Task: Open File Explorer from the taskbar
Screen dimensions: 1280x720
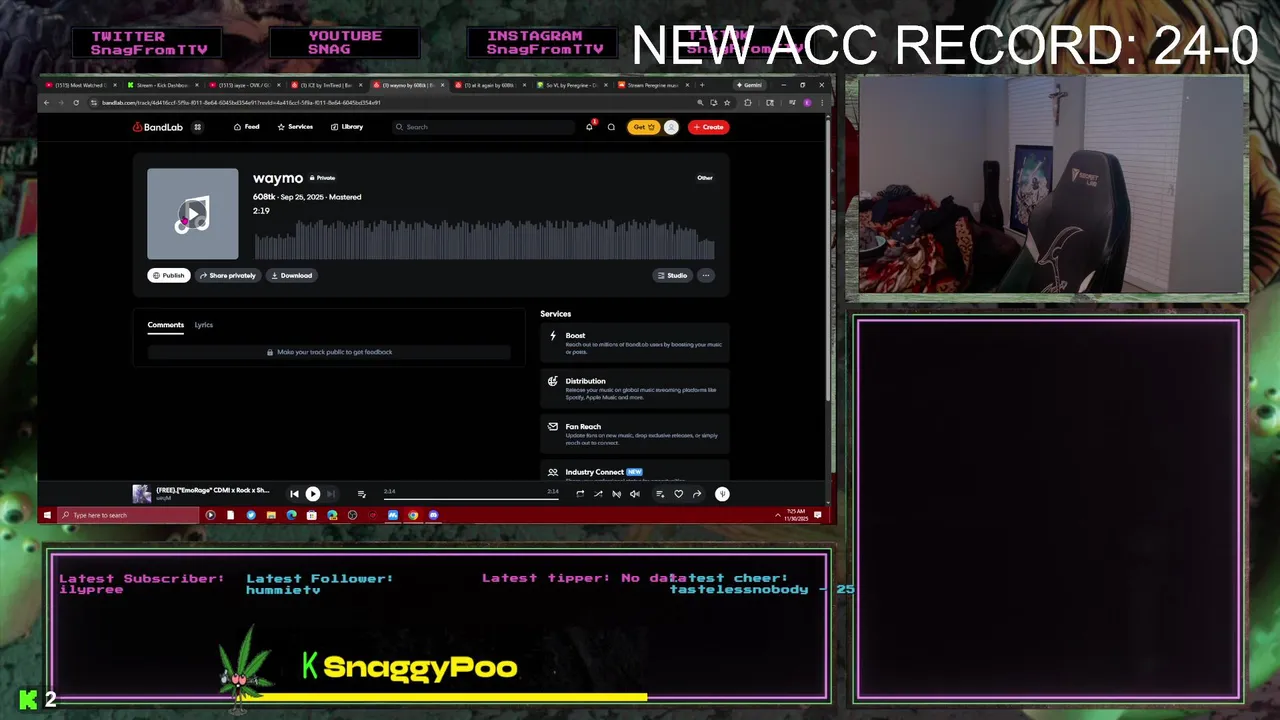Action: click(x=271, y=515)
